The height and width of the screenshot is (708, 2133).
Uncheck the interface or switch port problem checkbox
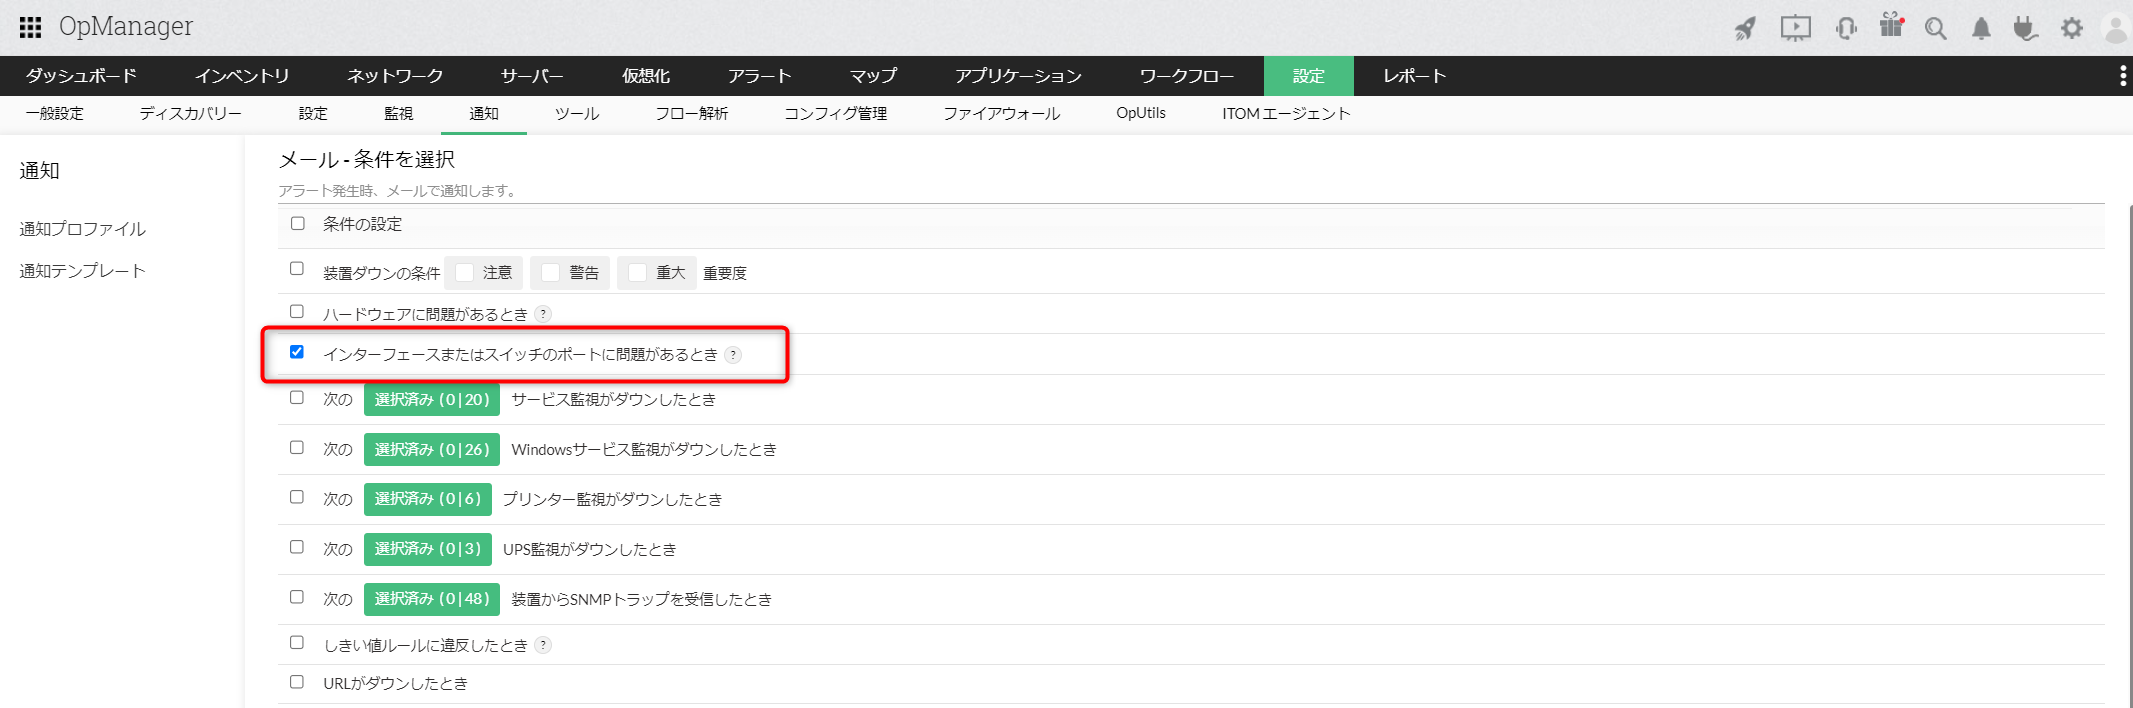click(x=297, y=352)
